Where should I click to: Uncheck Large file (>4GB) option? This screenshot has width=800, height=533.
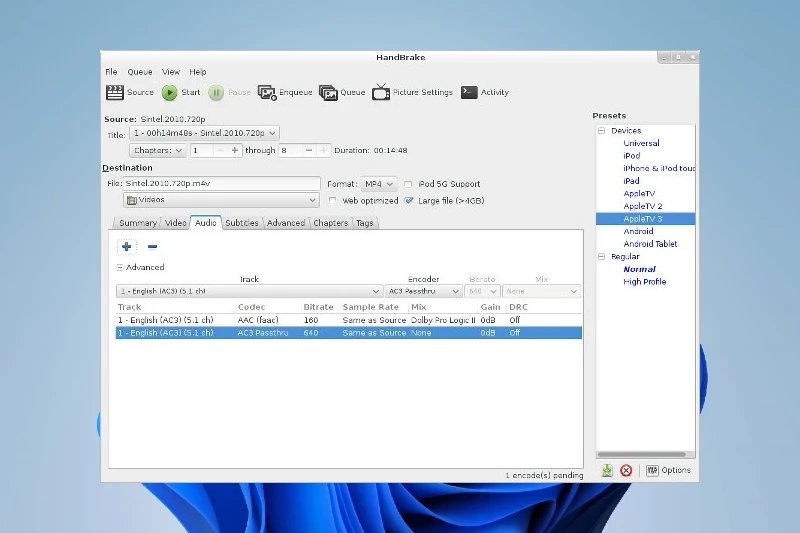pos(409,201)
